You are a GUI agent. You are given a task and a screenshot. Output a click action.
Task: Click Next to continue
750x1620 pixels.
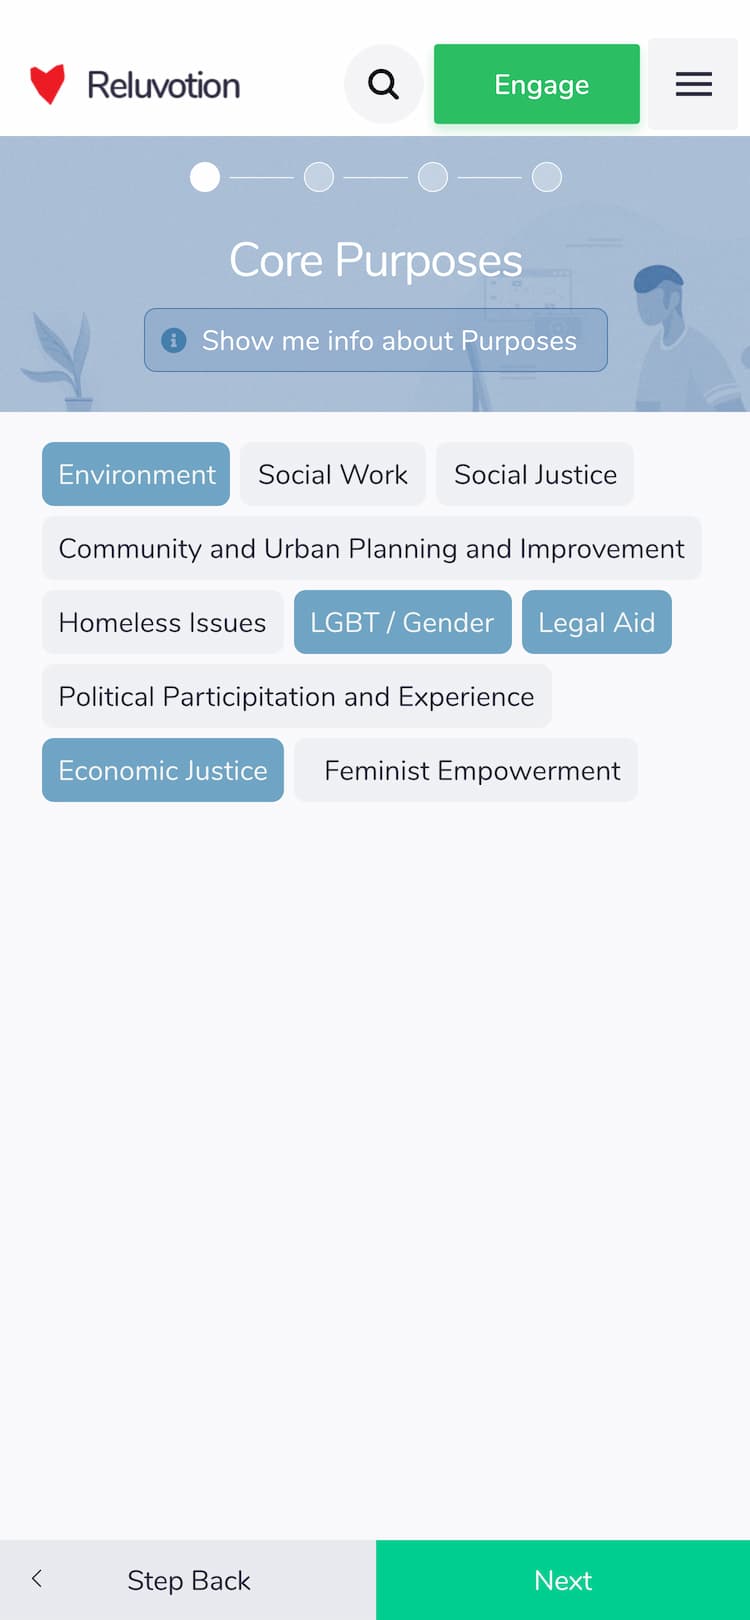(x=563, y=1580)
